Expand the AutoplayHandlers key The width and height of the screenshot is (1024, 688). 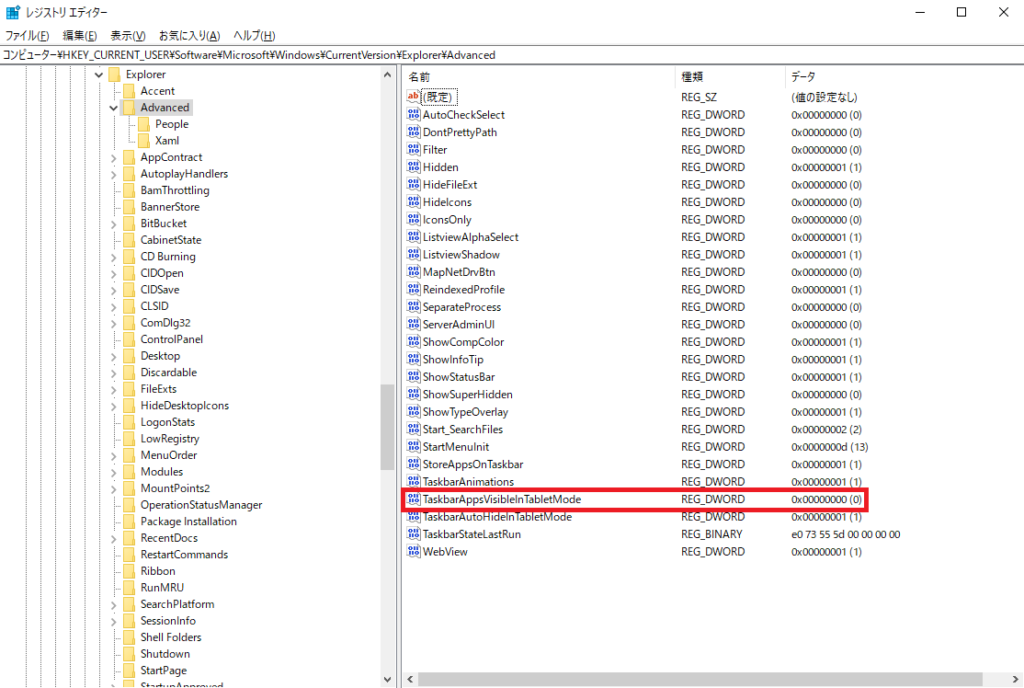[x=113, y=174]
